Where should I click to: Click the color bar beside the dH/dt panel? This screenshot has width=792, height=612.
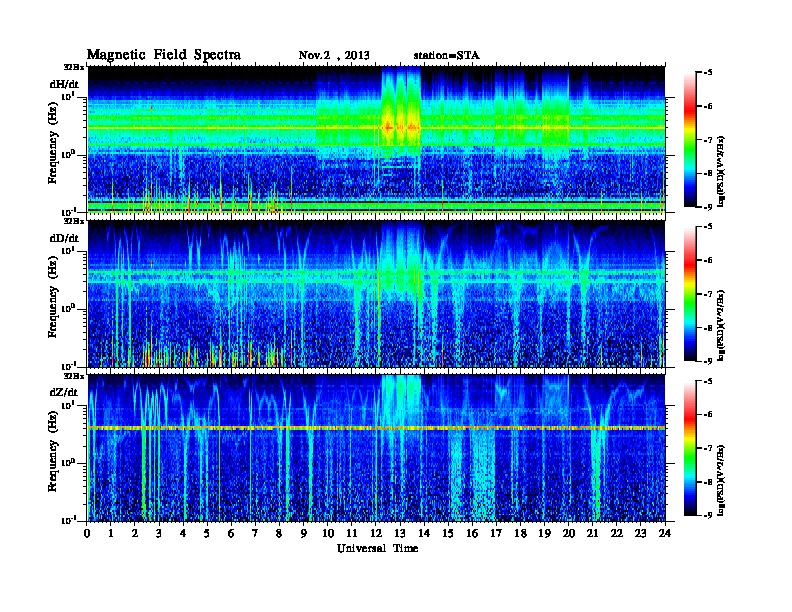[x=690, y=139]
